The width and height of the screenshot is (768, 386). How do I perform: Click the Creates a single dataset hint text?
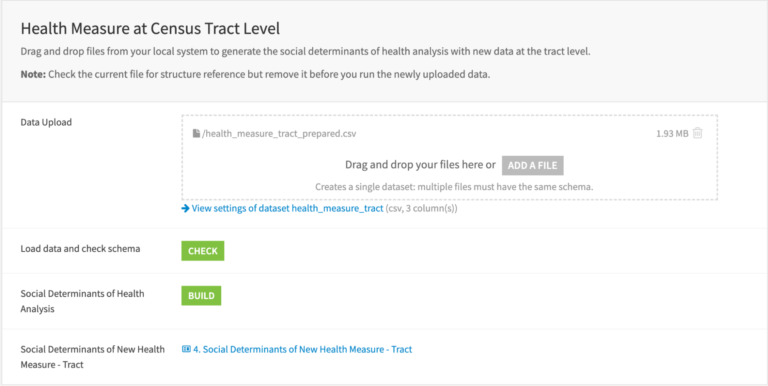click(455, 187)
